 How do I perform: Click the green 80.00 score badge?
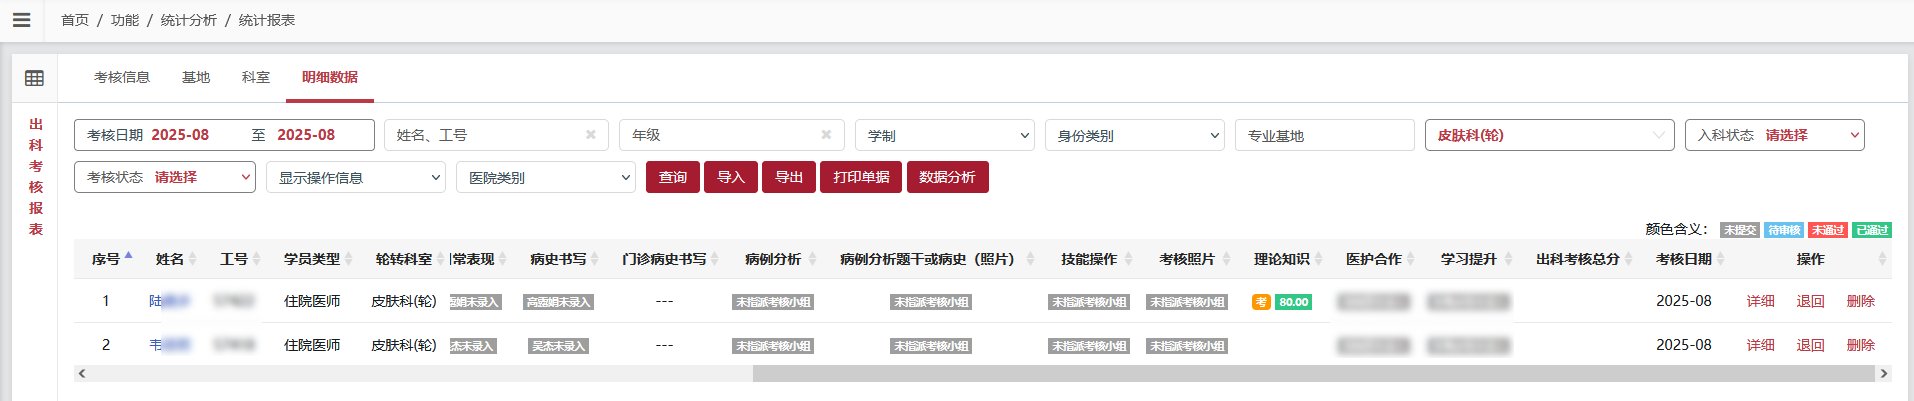click(1294, 302)
